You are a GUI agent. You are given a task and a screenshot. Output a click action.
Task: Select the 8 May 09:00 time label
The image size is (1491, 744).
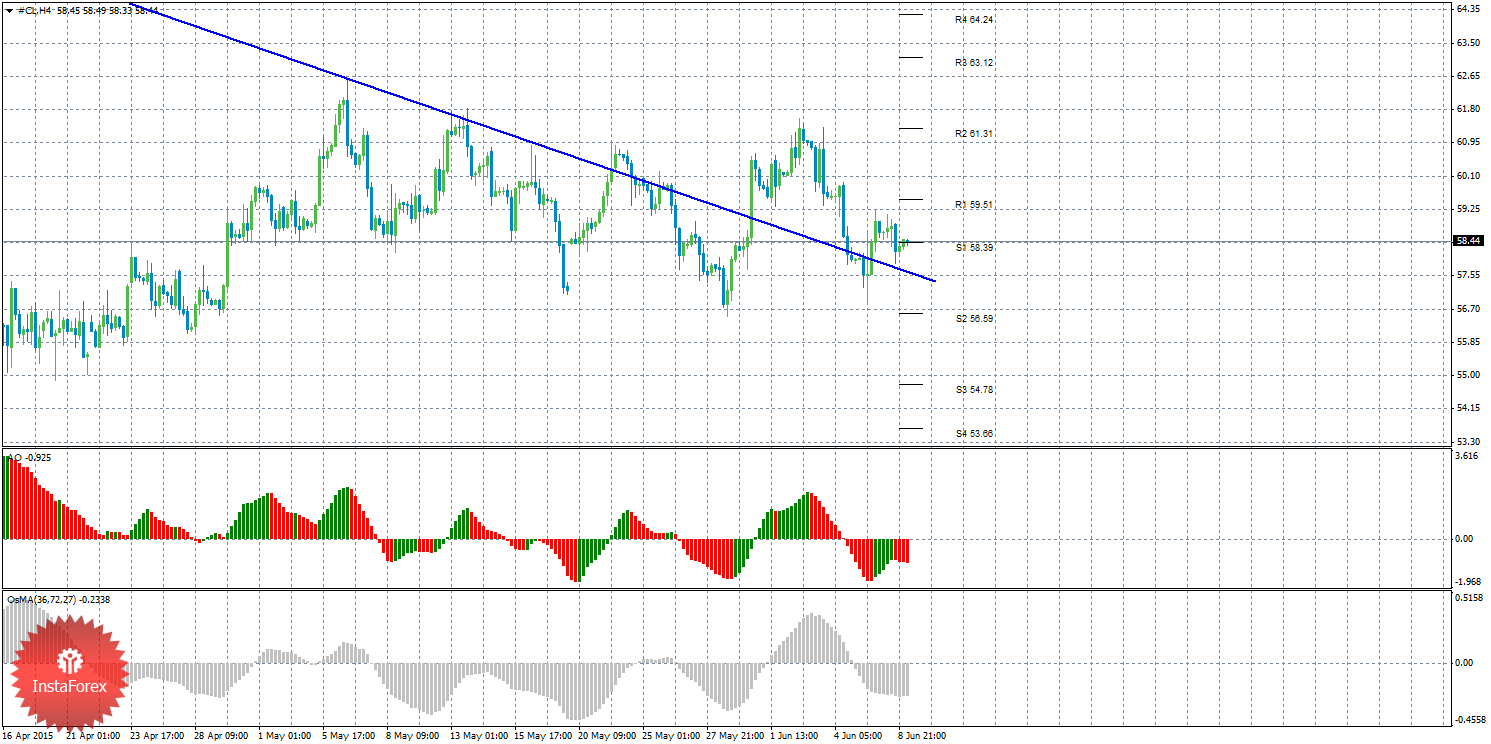tap(412, 735)
